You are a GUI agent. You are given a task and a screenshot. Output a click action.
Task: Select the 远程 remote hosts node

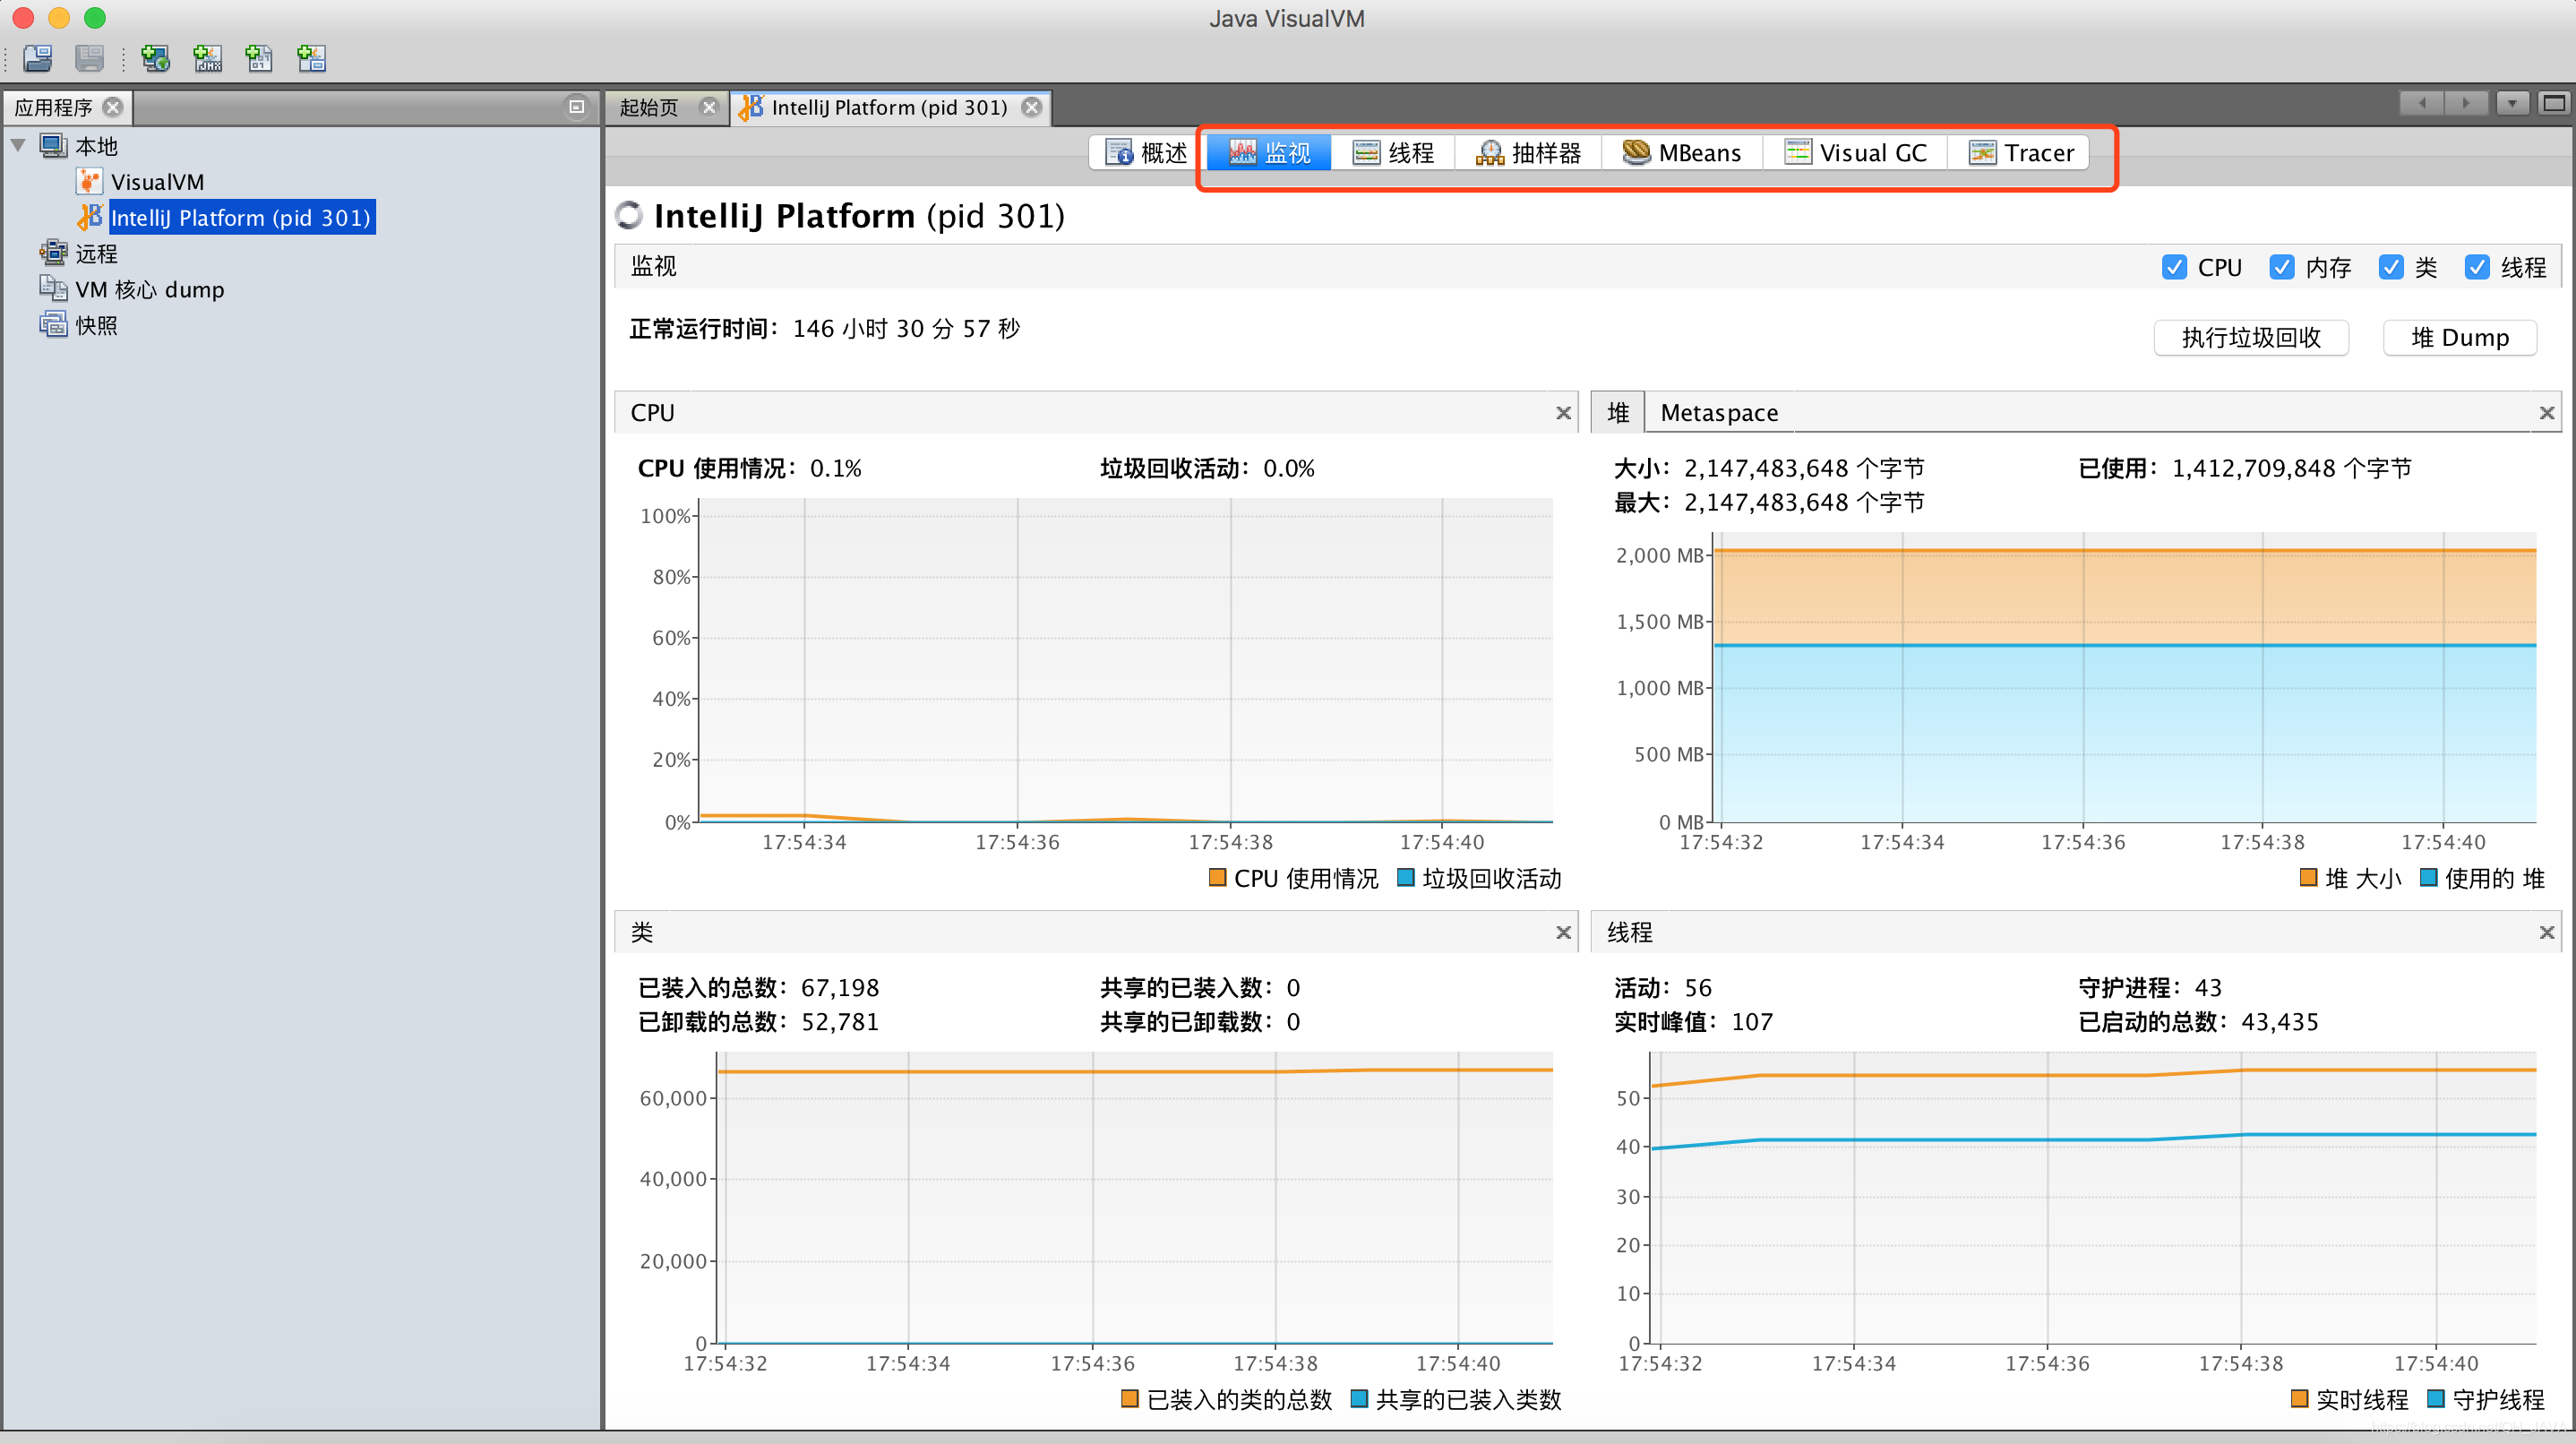(96, 254)
